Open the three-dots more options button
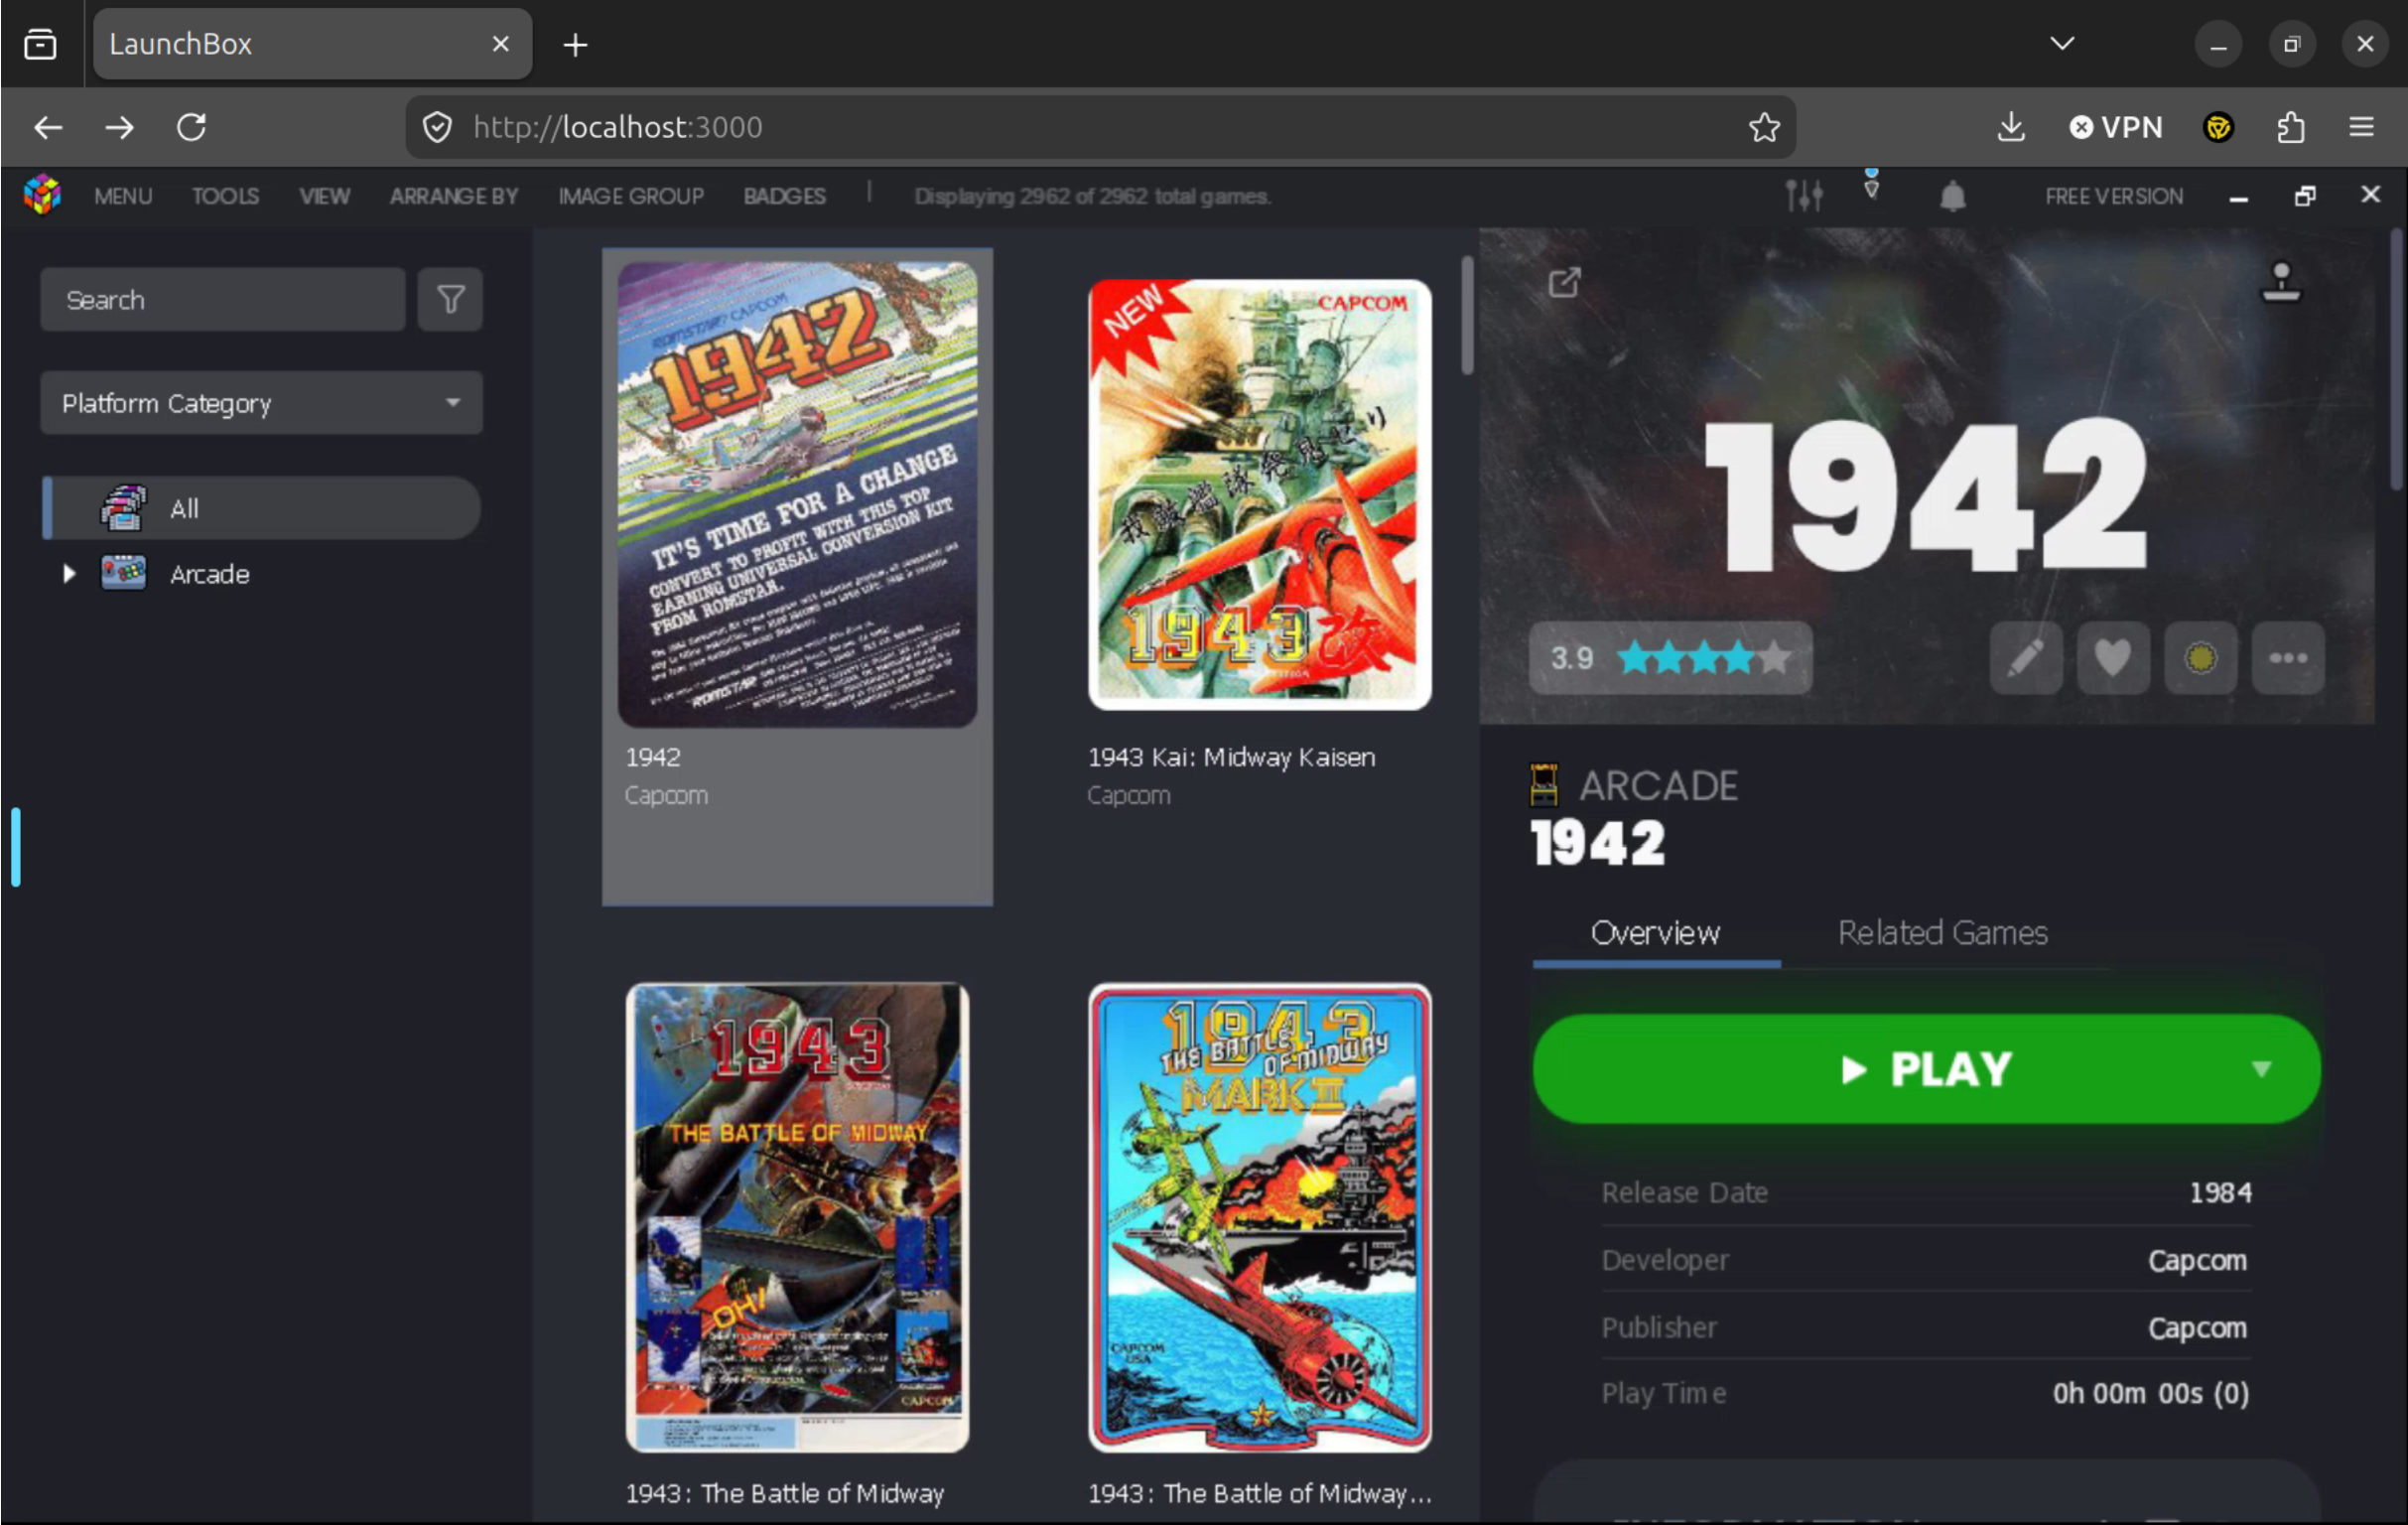2408x1525 pixels. point(2287,658)
